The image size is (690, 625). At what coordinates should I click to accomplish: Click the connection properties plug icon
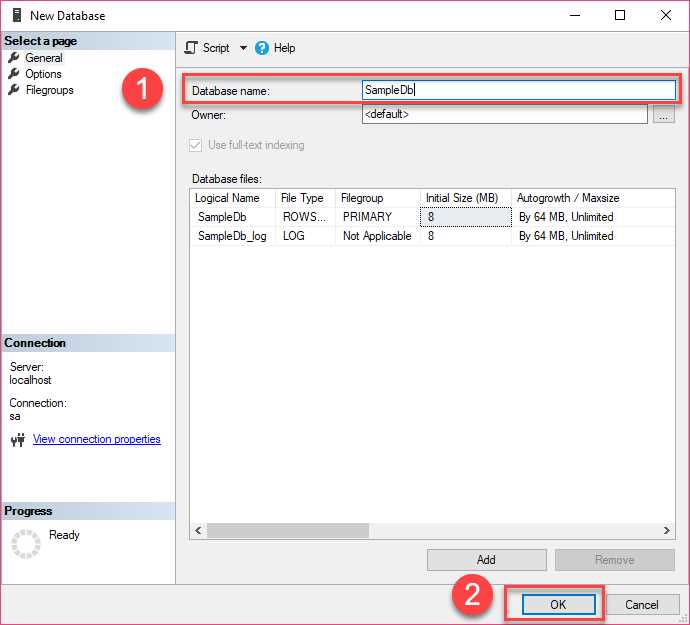(x=18, y=440)
